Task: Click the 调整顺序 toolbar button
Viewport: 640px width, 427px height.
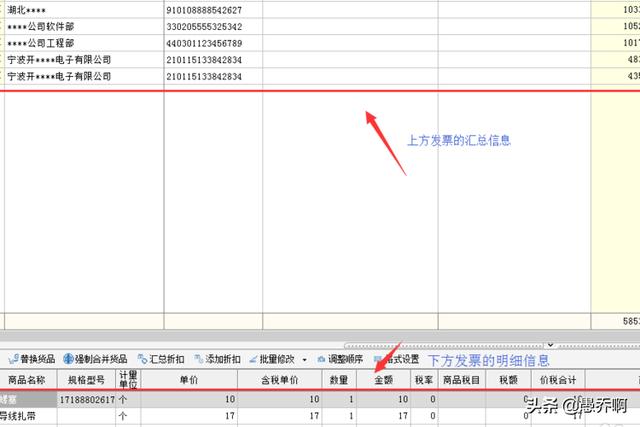Action: click(342, 359)
